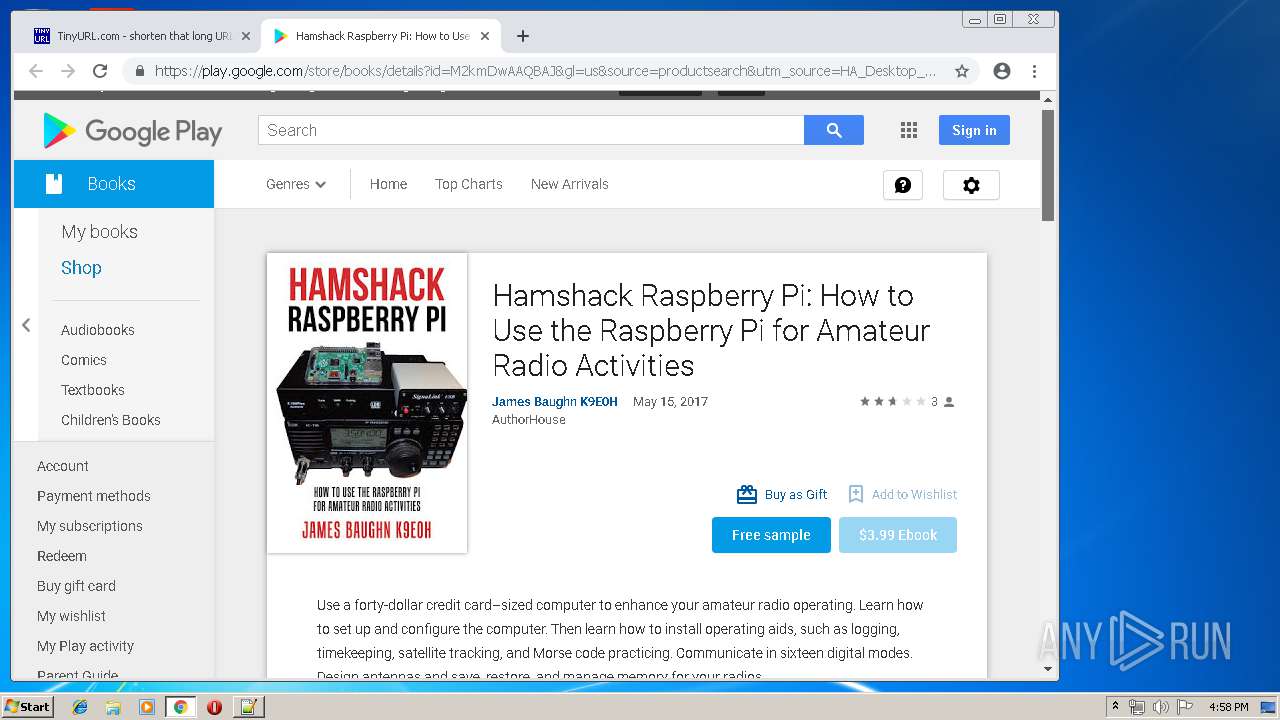This screenshot has width=1280, height=720.
Task: Click the AuthorHouse publisher text
Action: (x=528, y=420)
